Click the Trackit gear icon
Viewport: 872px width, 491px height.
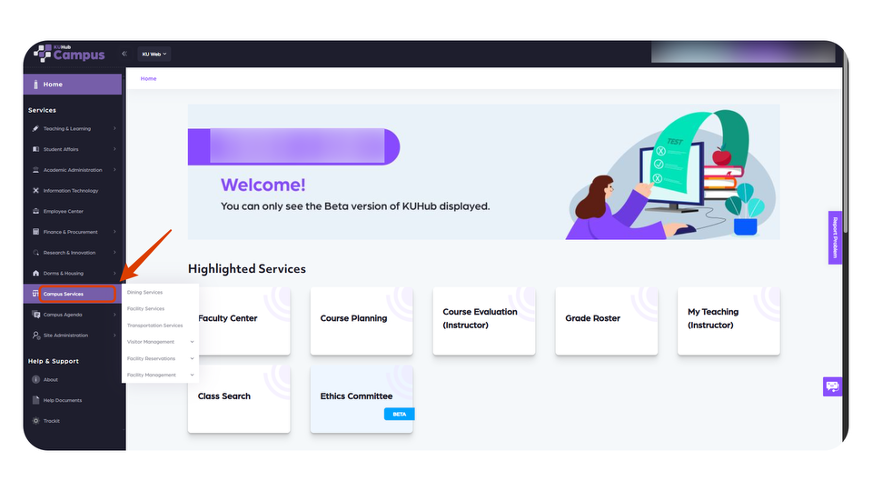[x=36, y=421]
